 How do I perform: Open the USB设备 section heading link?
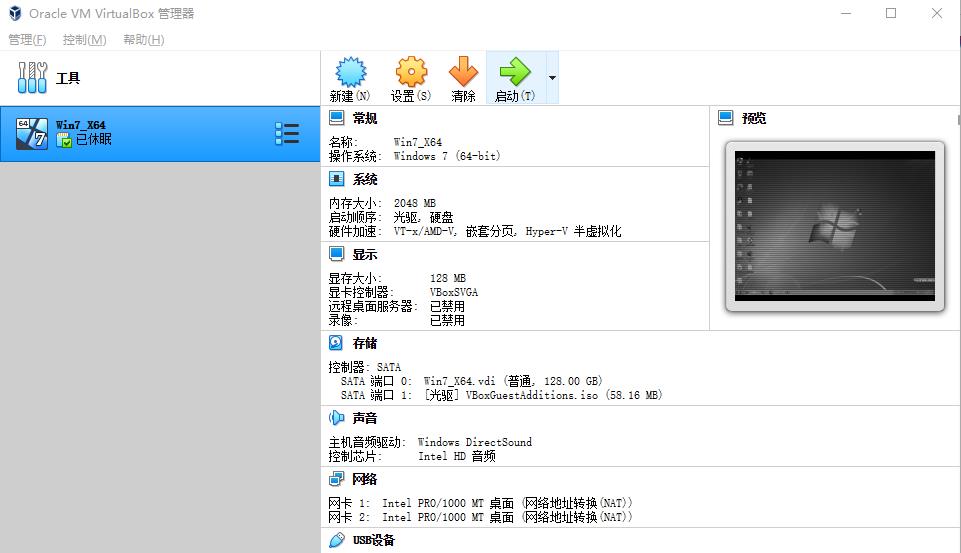(x=374, y=540)
